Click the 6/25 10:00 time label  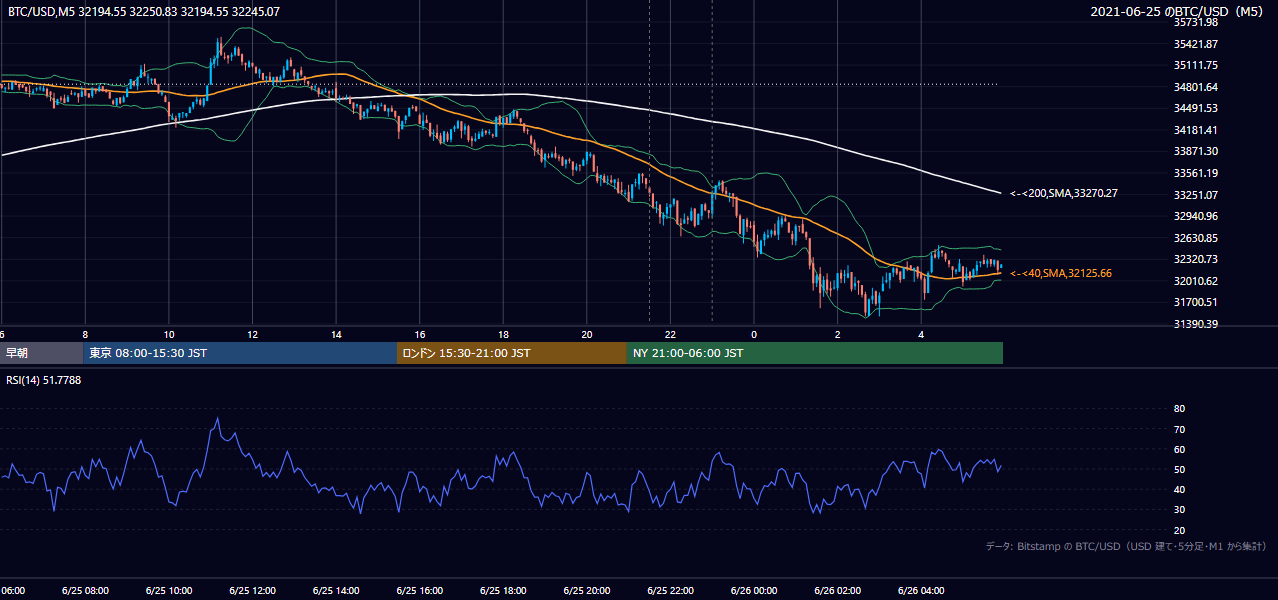(168, 591)
